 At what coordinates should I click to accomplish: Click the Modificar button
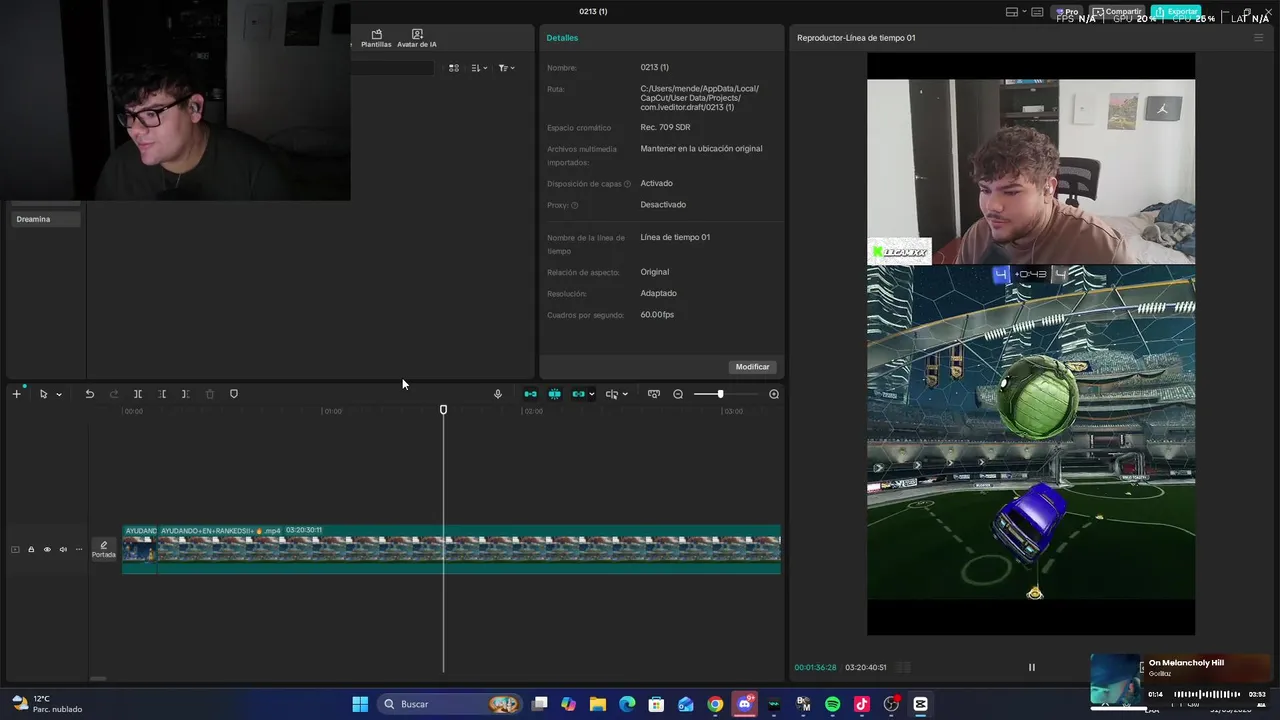[x=752, y=367]
